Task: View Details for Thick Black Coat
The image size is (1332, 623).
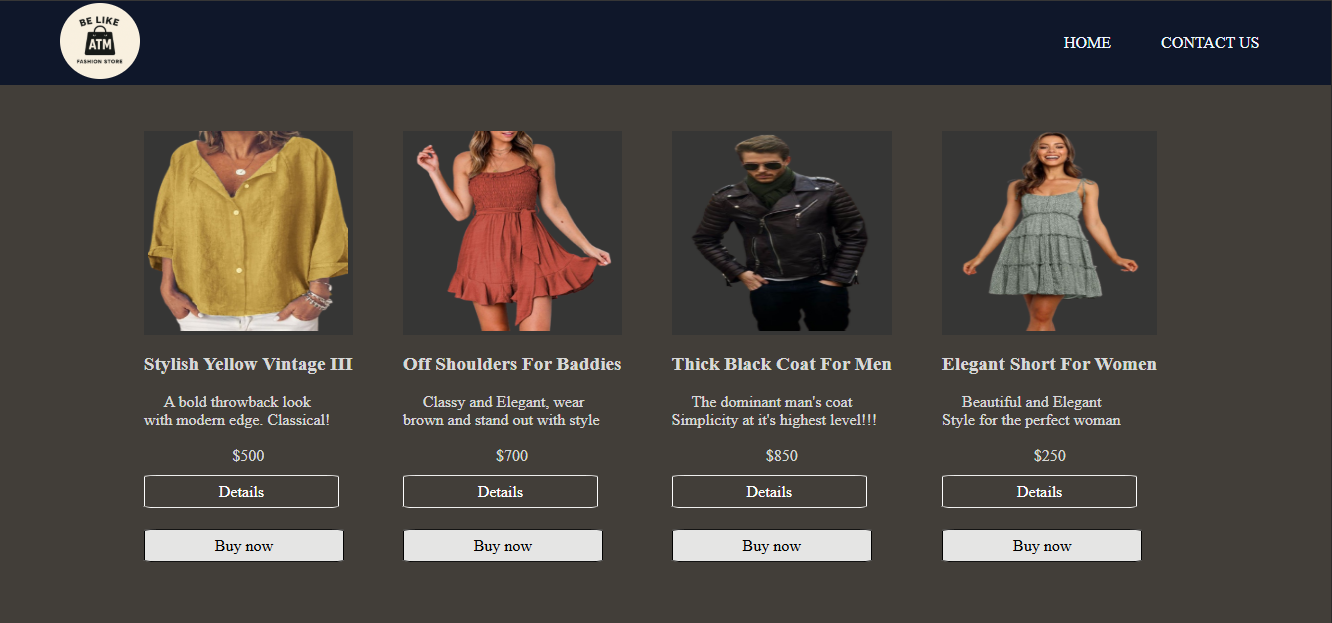Action: (x=769, y=492)
